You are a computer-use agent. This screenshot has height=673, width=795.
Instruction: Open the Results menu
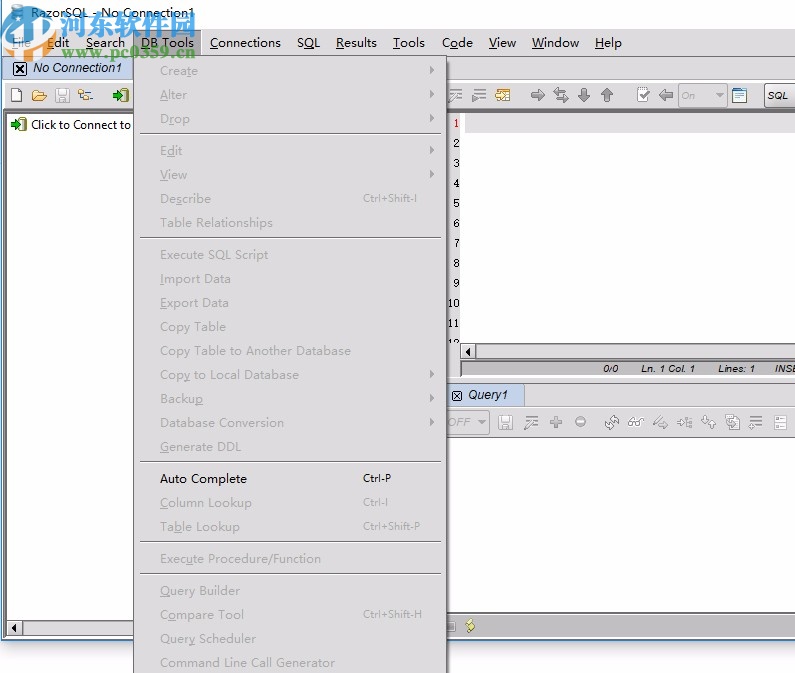(356, 43)
